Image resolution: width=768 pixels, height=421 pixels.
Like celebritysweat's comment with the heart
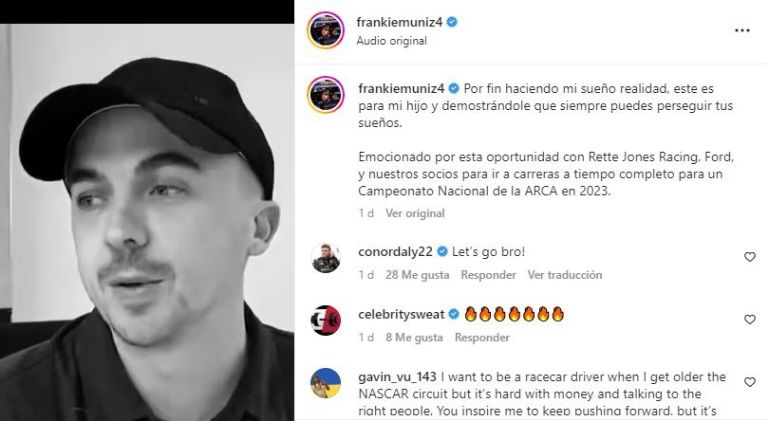coord(750,320)
